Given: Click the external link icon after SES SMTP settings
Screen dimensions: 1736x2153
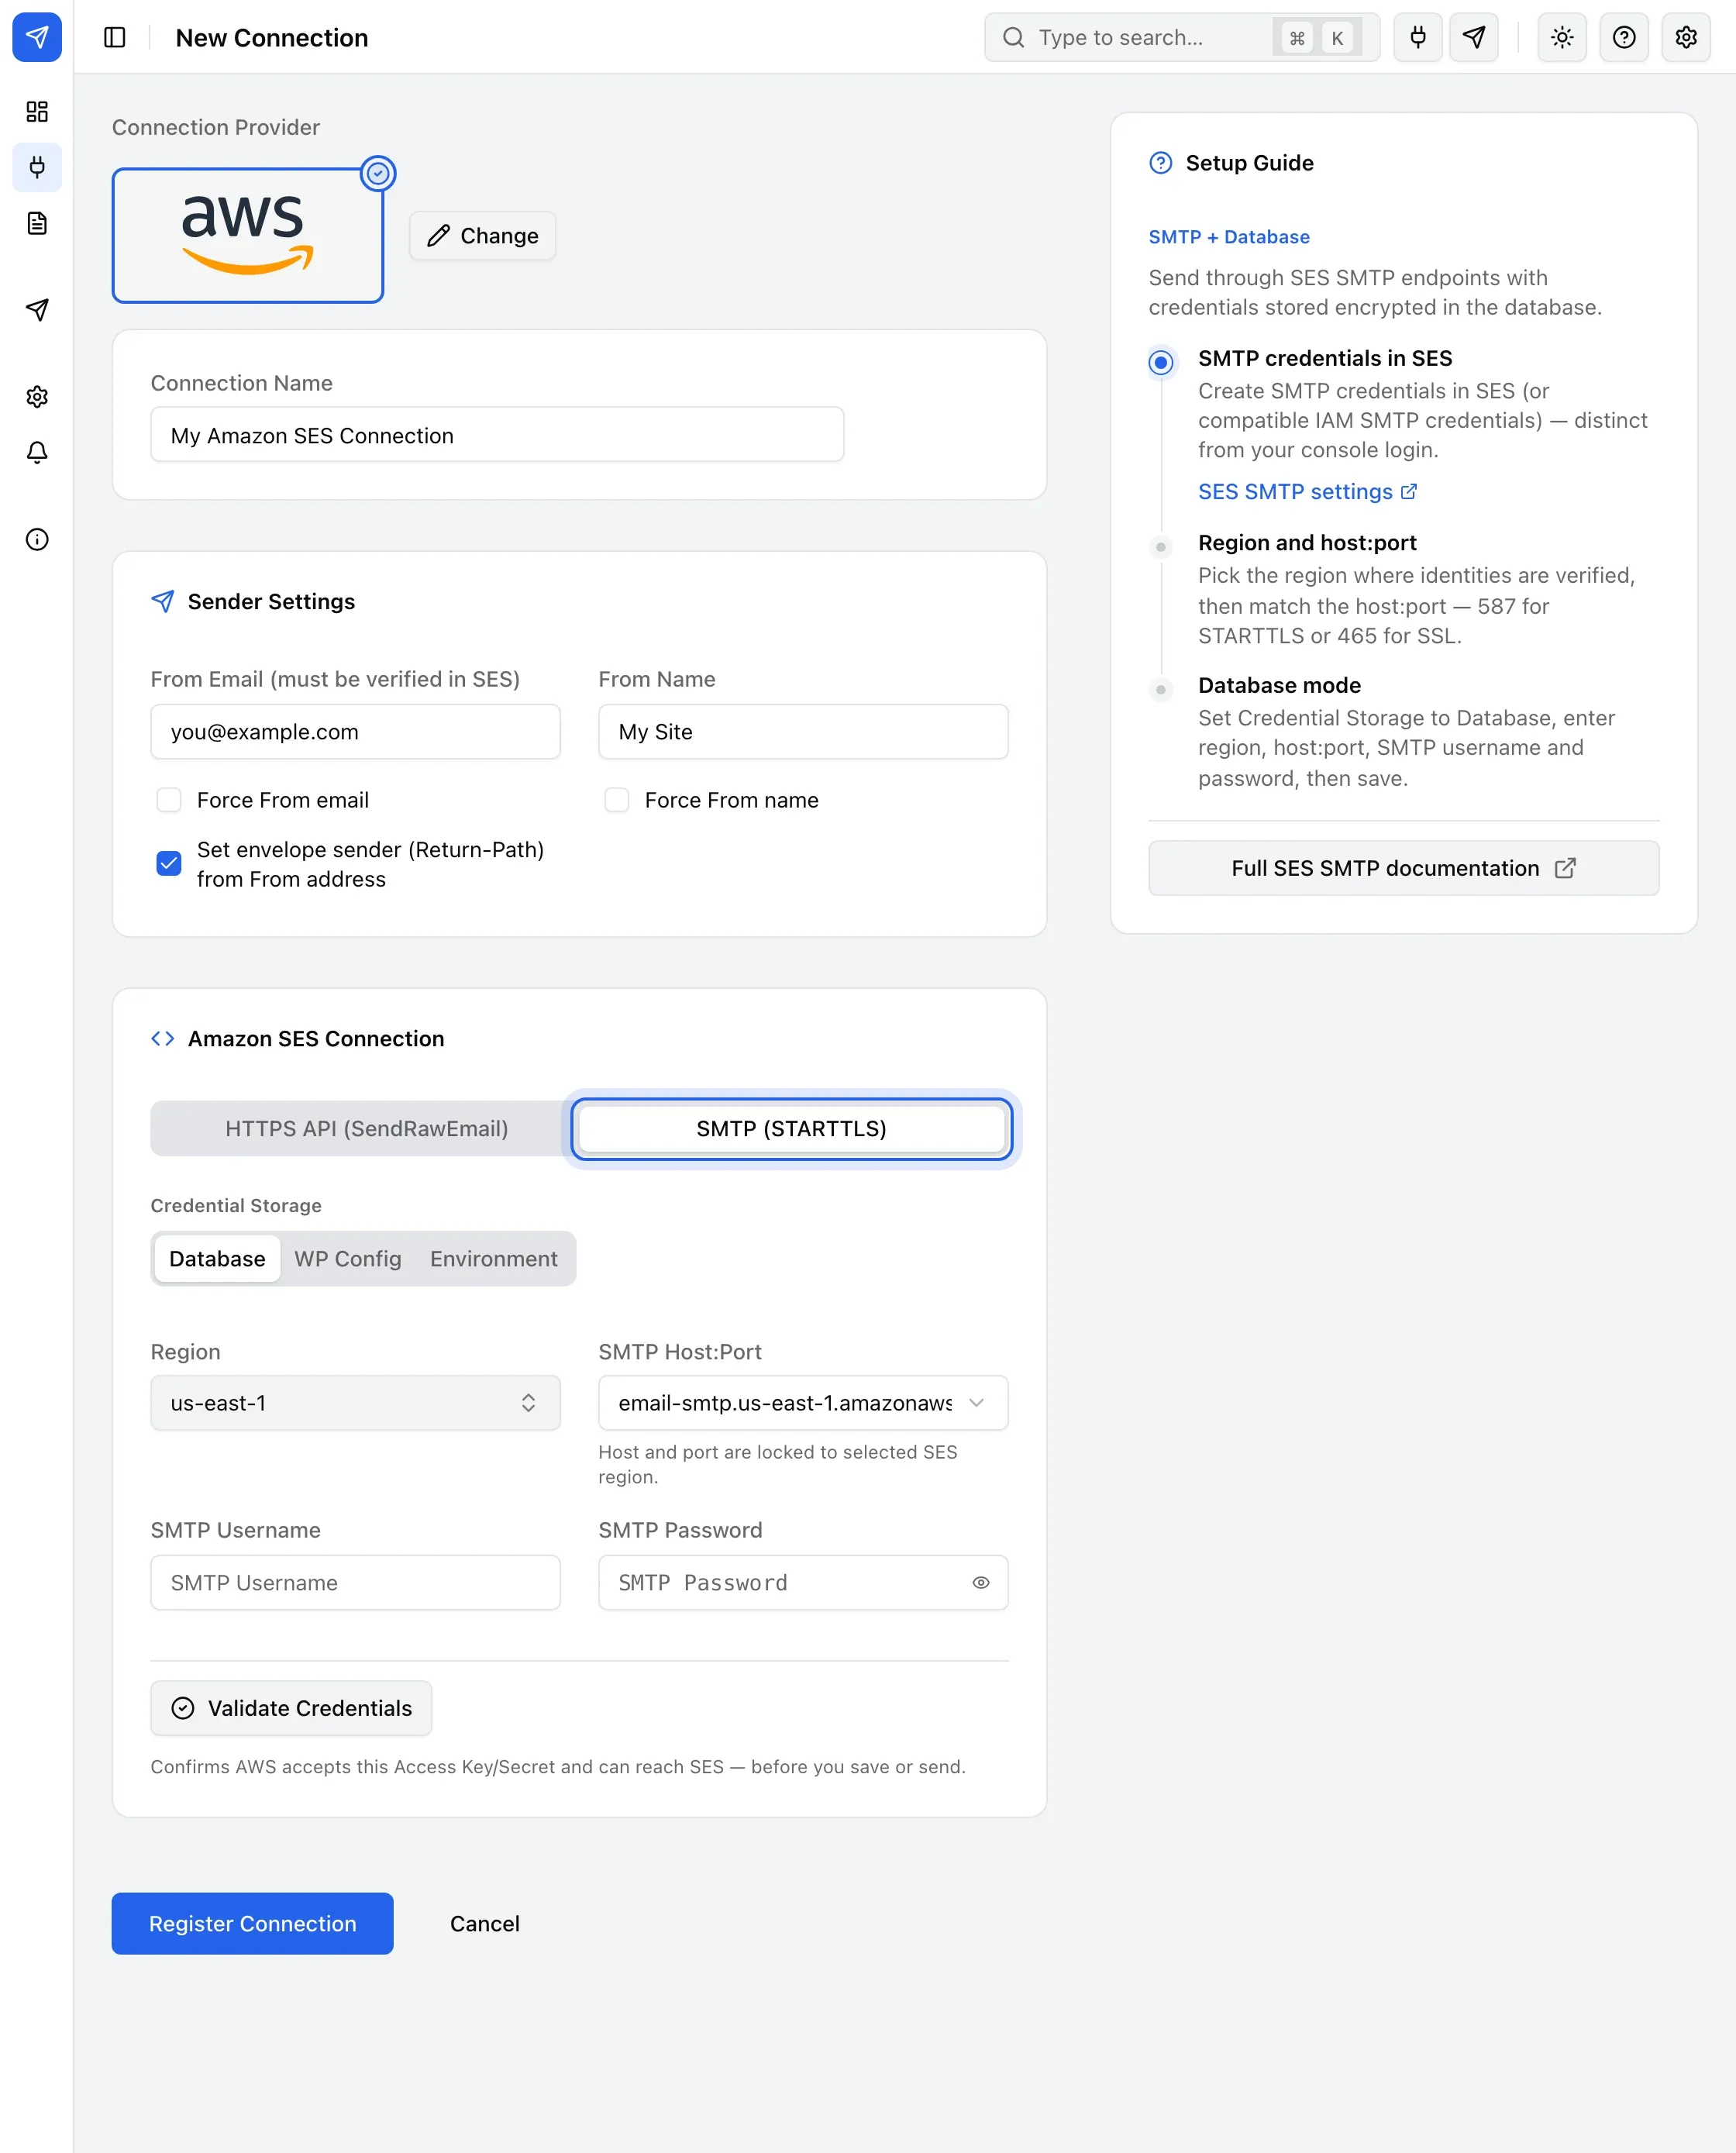Looking at the screenshot, I should (x=1408, y=492).
